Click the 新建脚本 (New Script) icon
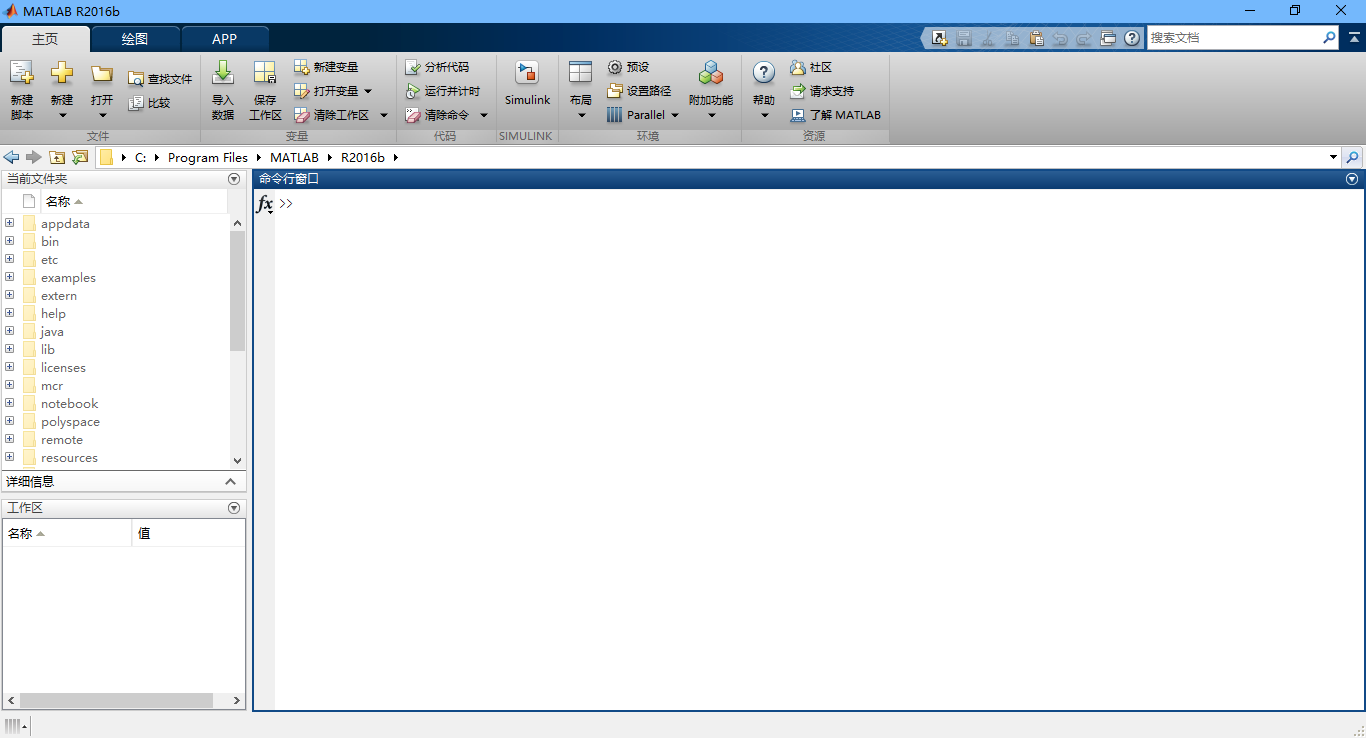This screenshot has width=1366, height=738. (x=22, y=74)
